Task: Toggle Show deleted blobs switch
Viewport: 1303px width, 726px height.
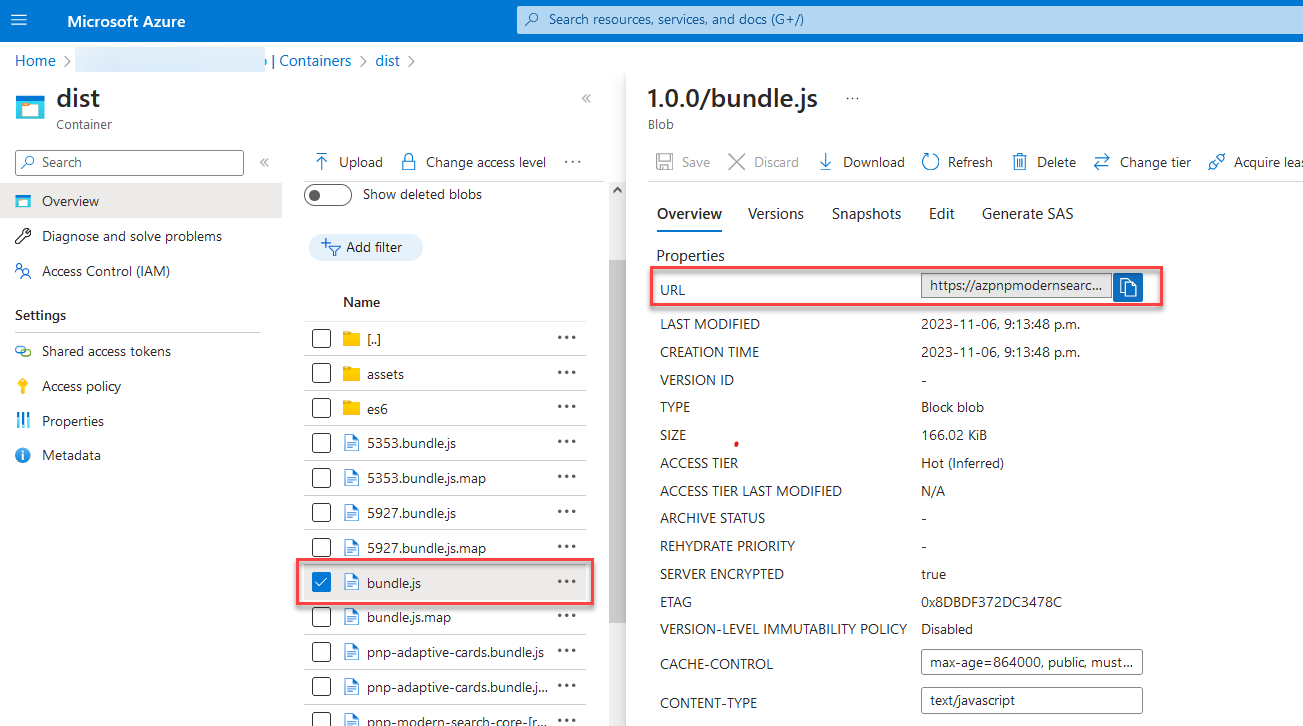Action: point(328,195)
